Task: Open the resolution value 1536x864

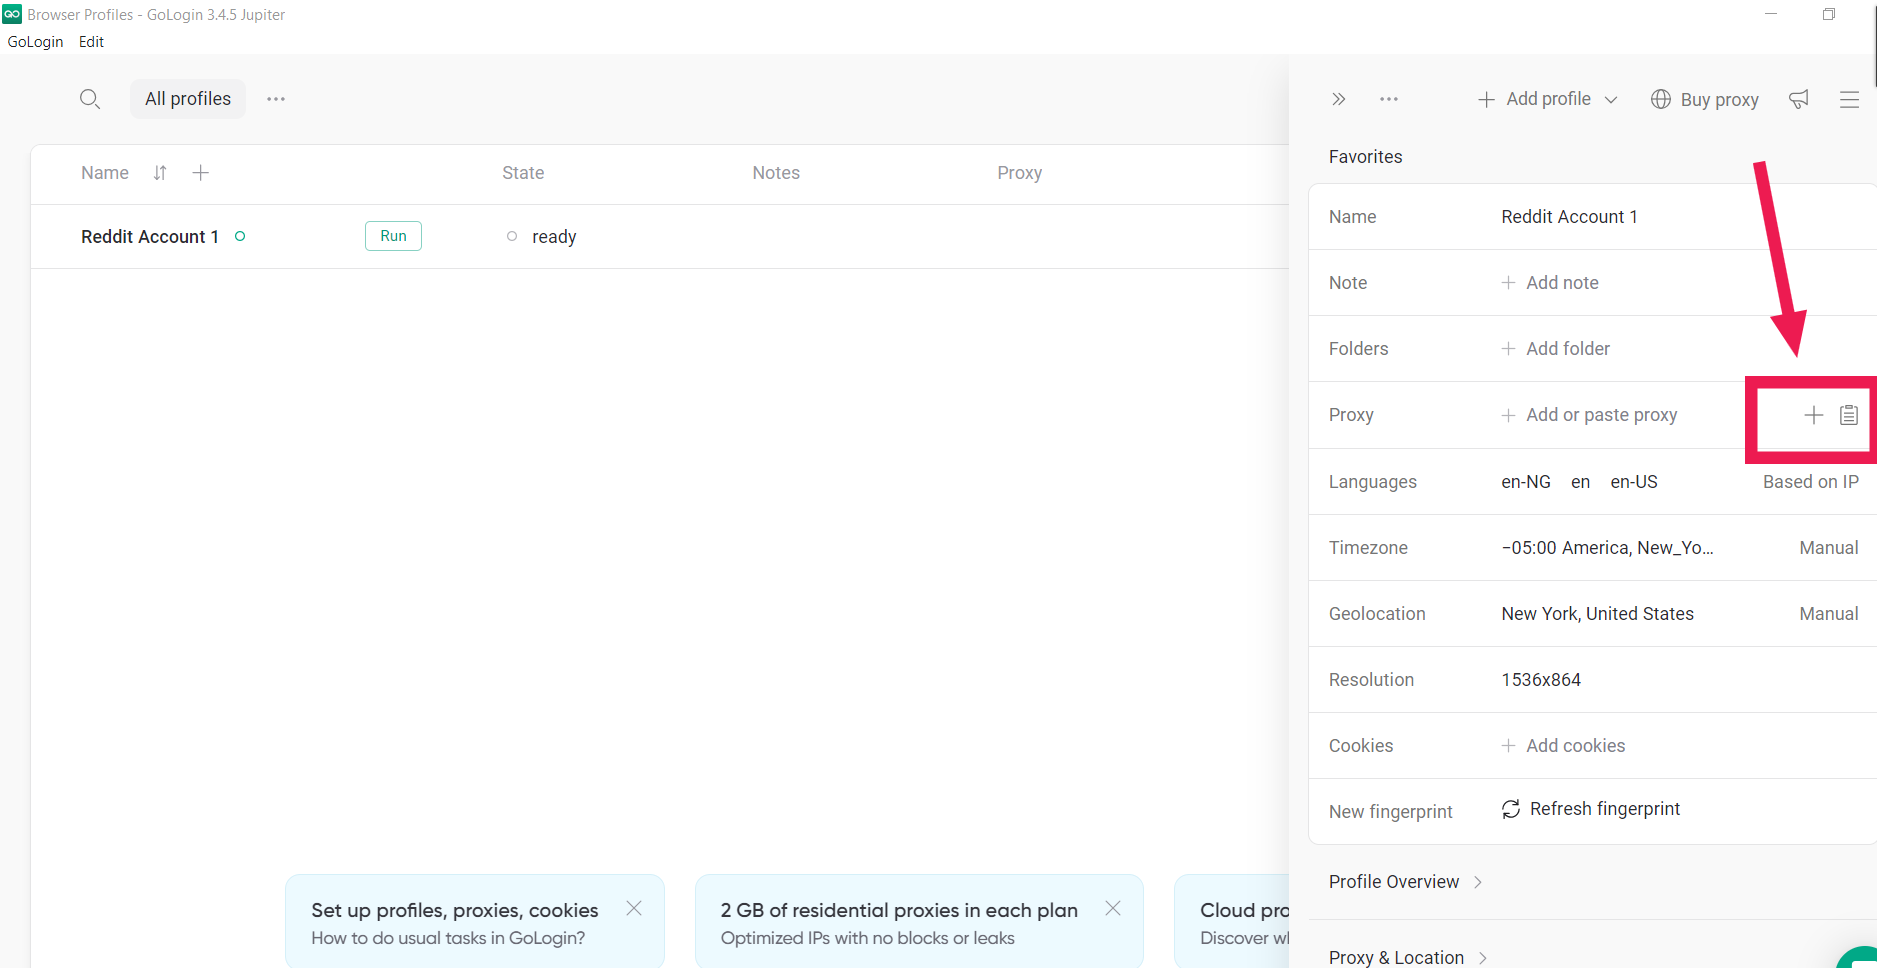Action: 1541,680
